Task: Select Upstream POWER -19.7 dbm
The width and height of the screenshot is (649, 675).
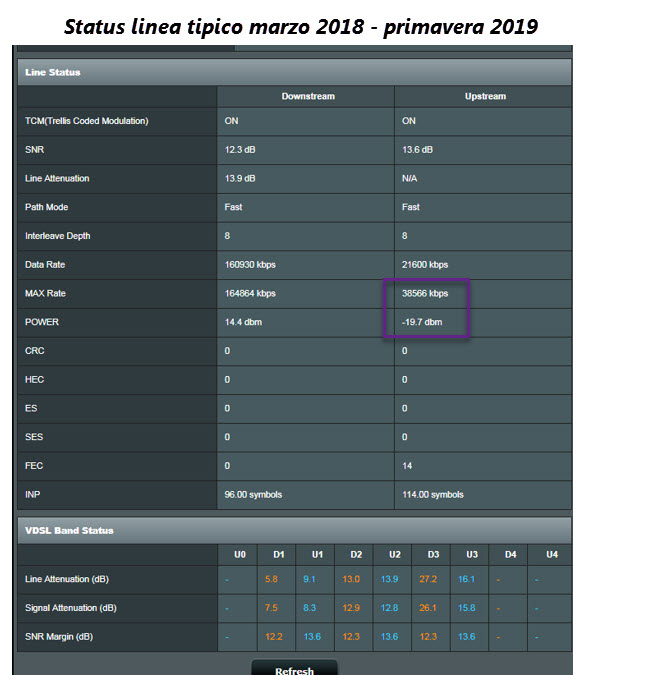Action: (422, 322)
